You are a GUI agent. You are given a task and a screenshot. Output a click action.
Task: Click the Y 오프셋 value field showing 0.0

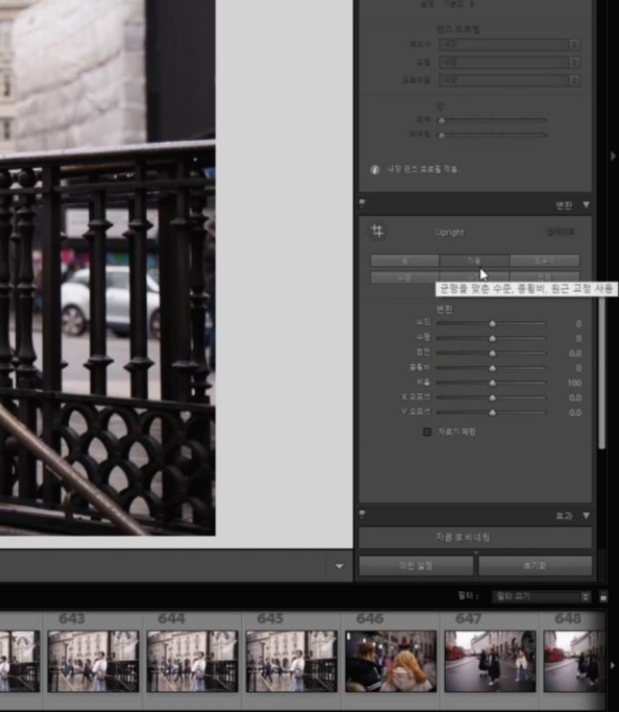[575, 413]
